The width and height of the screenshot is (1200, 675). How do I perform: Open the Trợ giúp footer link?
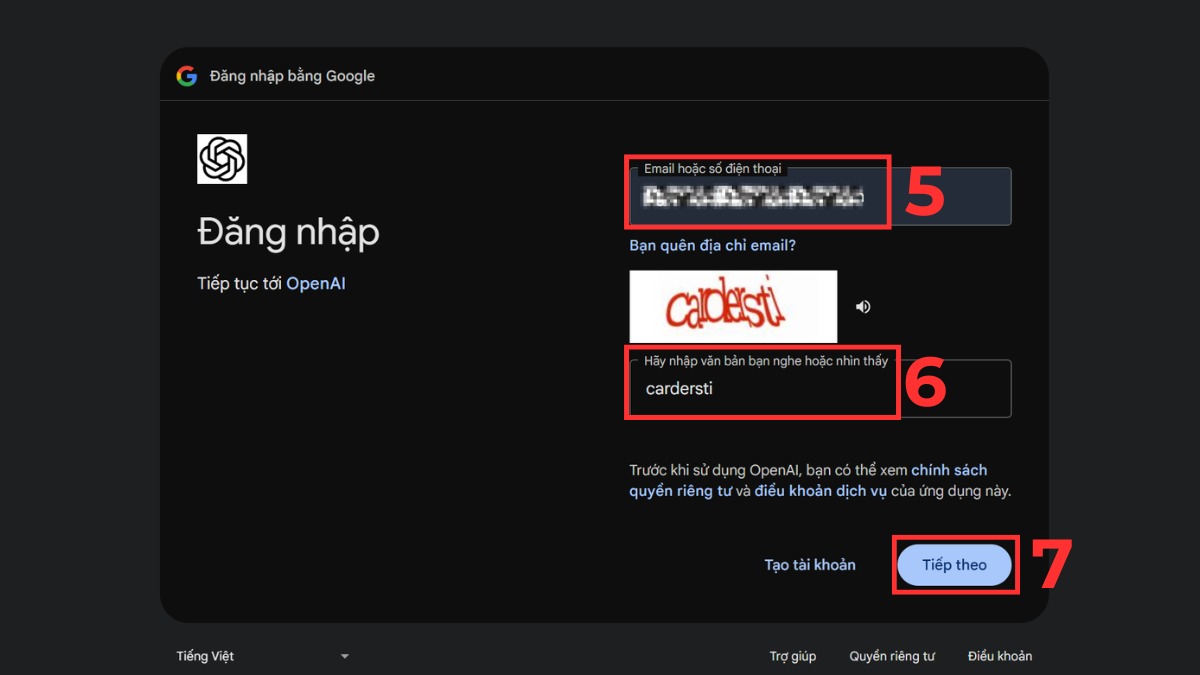[793, 656]
